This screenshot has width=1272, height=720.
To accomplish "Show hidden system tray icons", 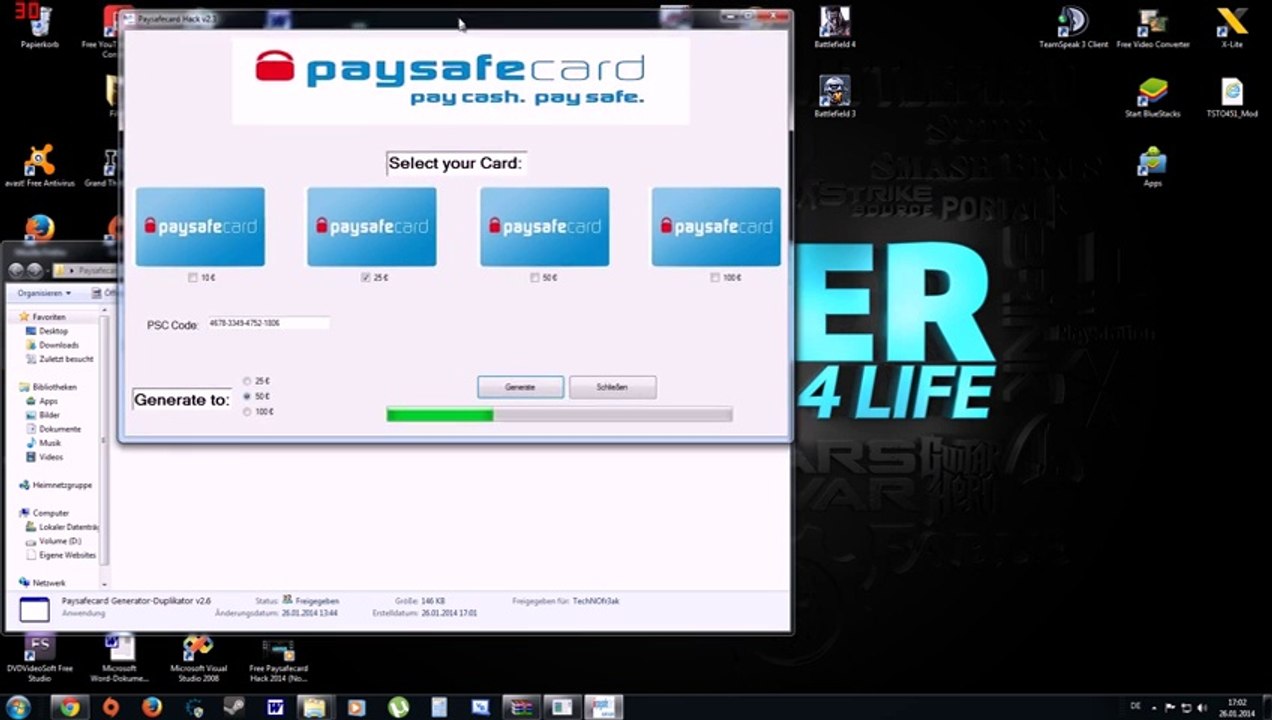I will (x=1155, y=707).
